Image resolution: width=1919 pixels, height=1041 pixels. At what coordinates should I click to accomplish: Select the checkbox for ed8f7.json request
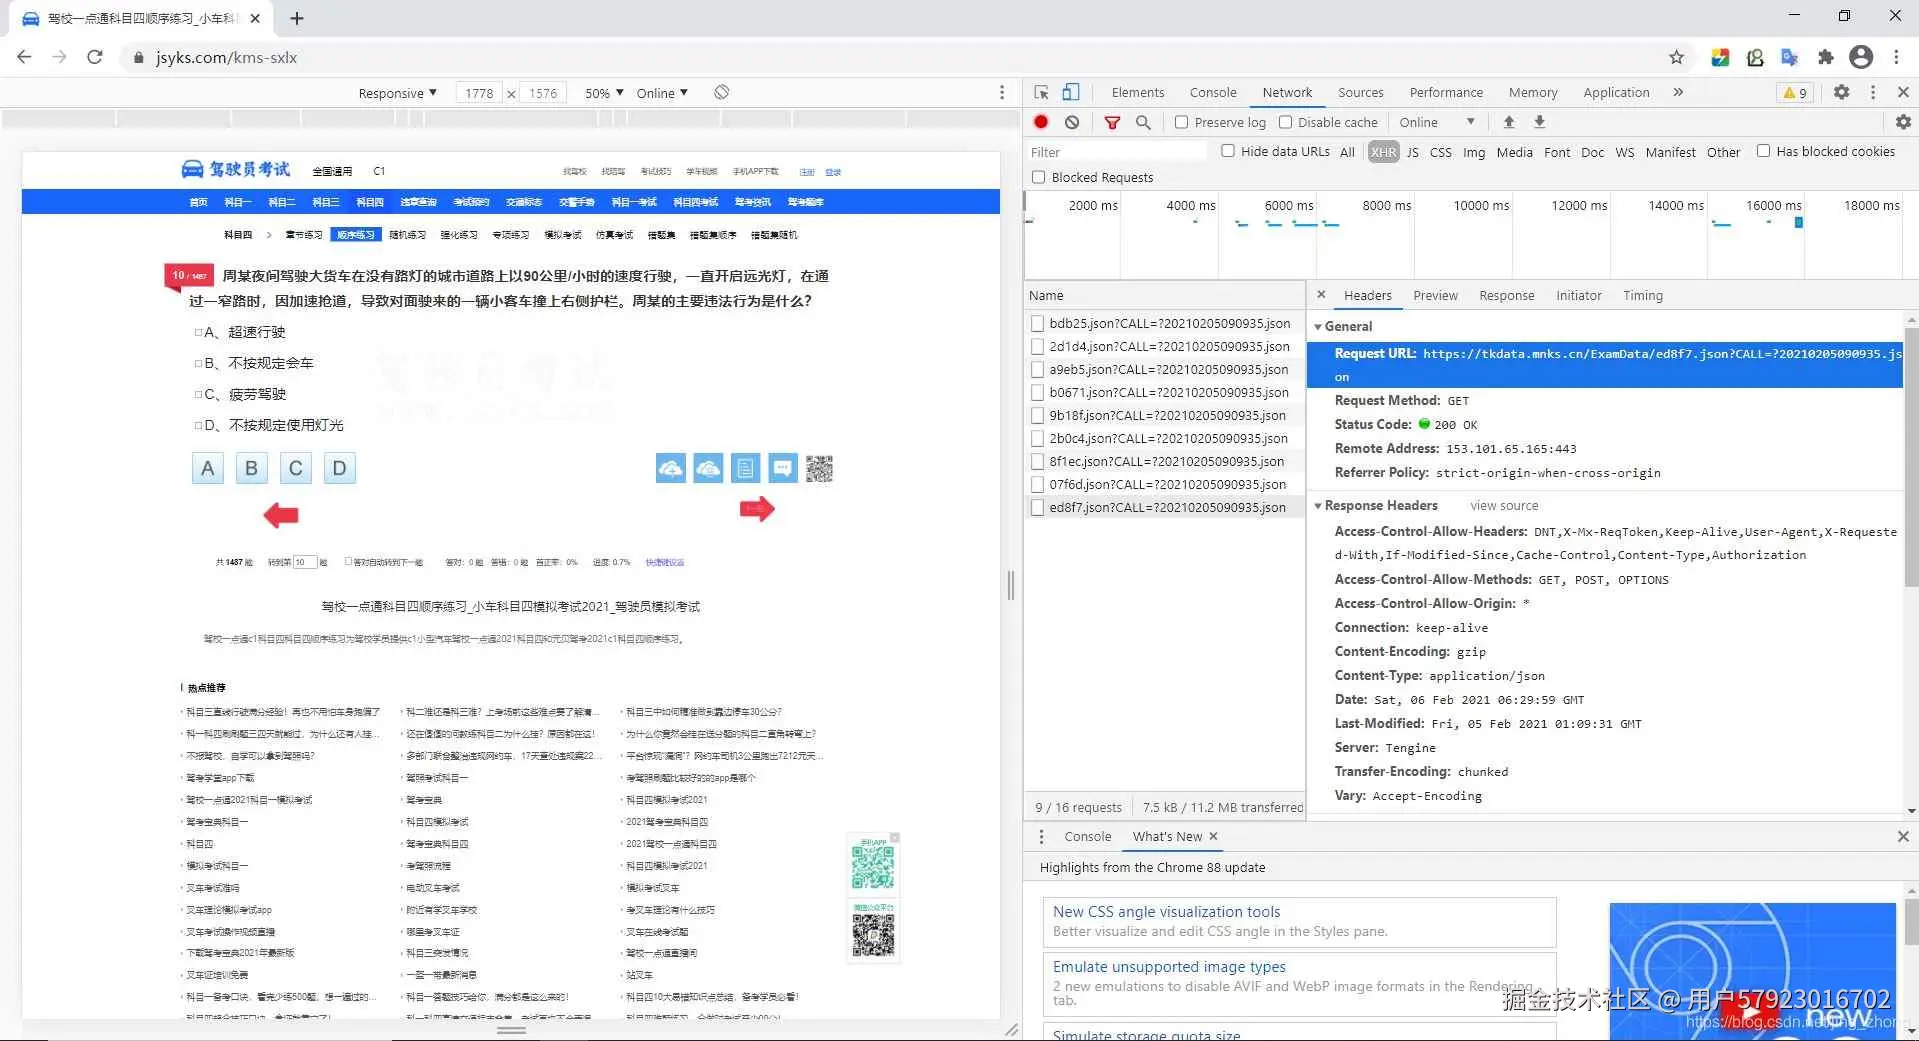[1038, 507]
